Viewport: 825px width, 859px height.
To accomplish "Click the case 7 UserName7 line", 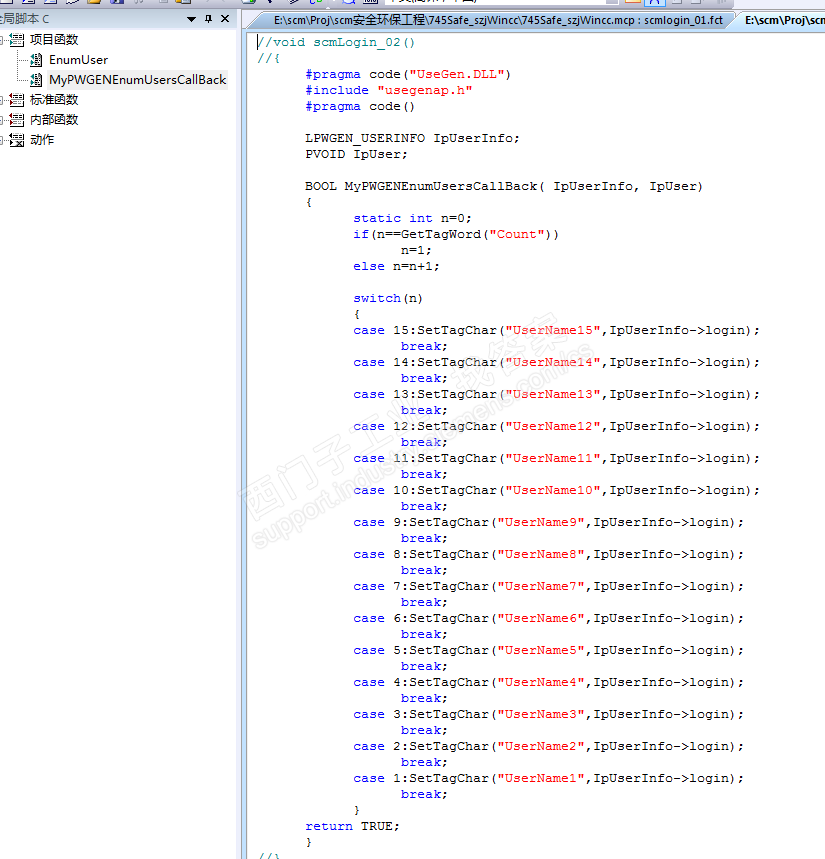I will (548, 586).
